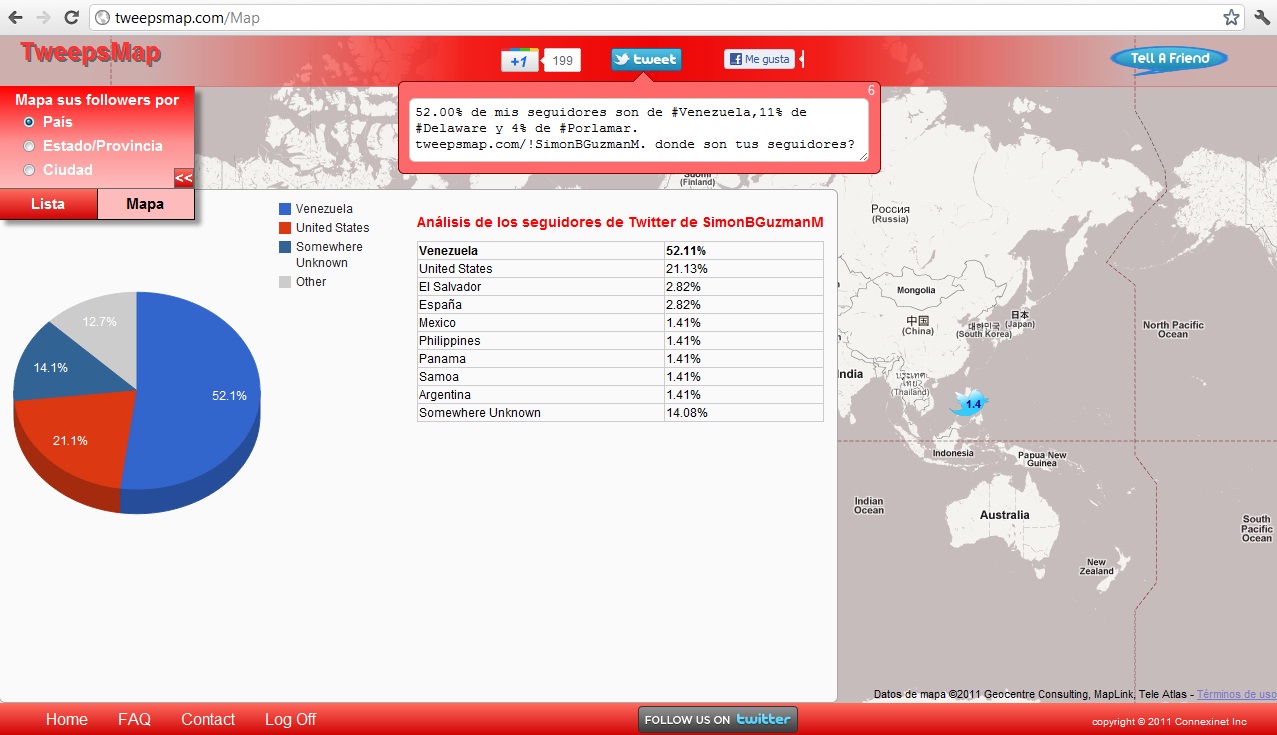
Task: Click the Samoa table row
Action: pos(620,377)
